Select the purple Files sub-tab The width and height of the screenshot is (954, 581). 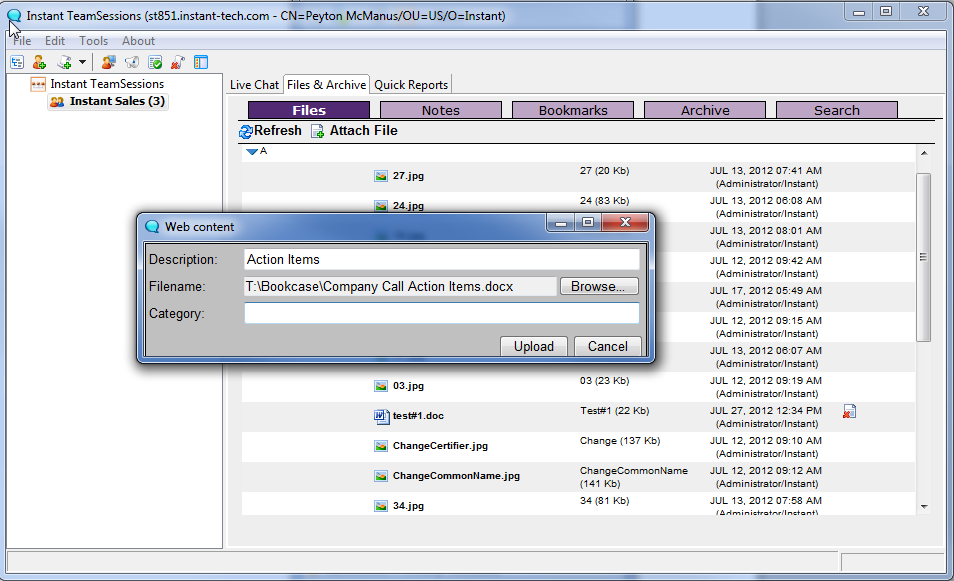(x=309, y=110)
